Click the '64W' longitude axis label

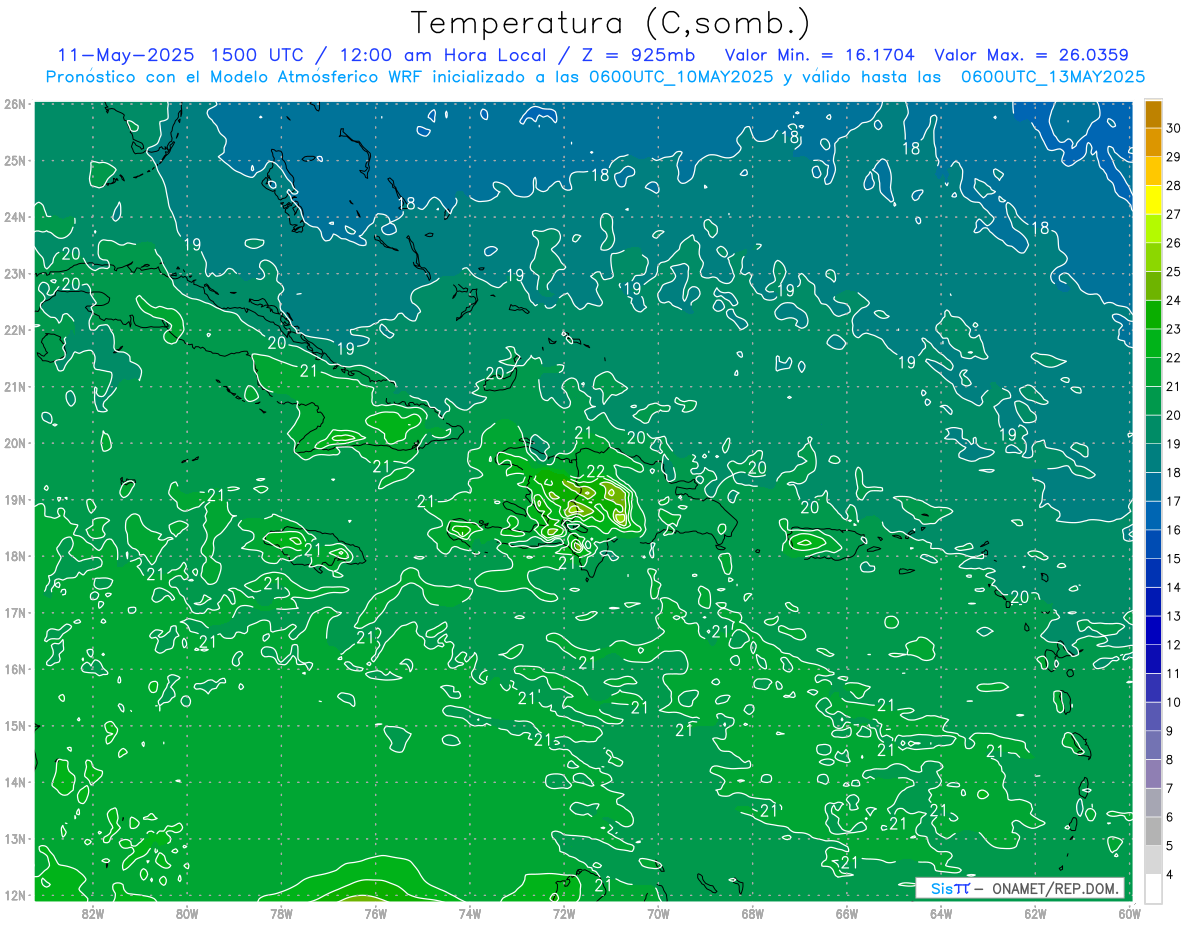tap(940, 913)
